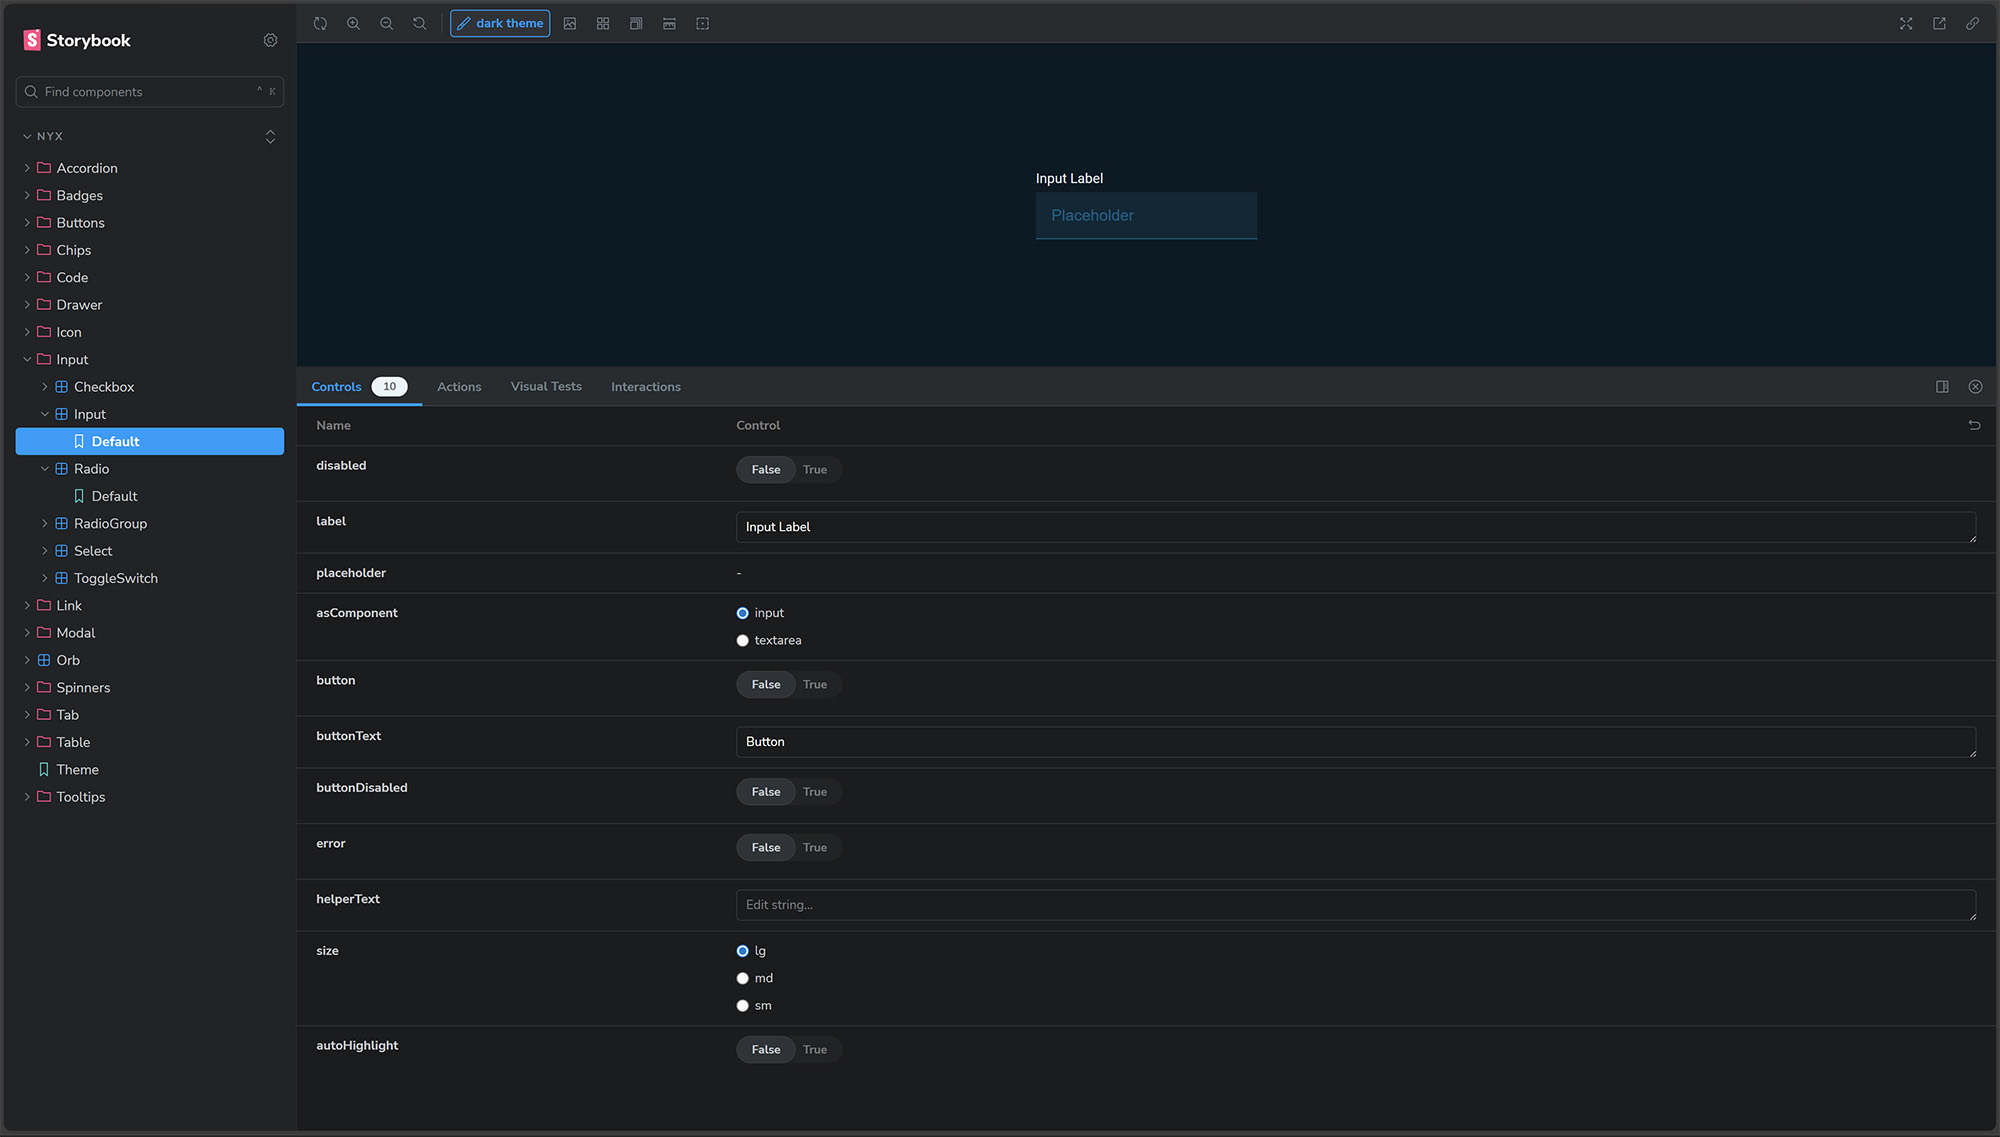The width and height of the screenshot is (2000, 1137).
Task: Go full screen with expand icon
Action: (1906, 23)
